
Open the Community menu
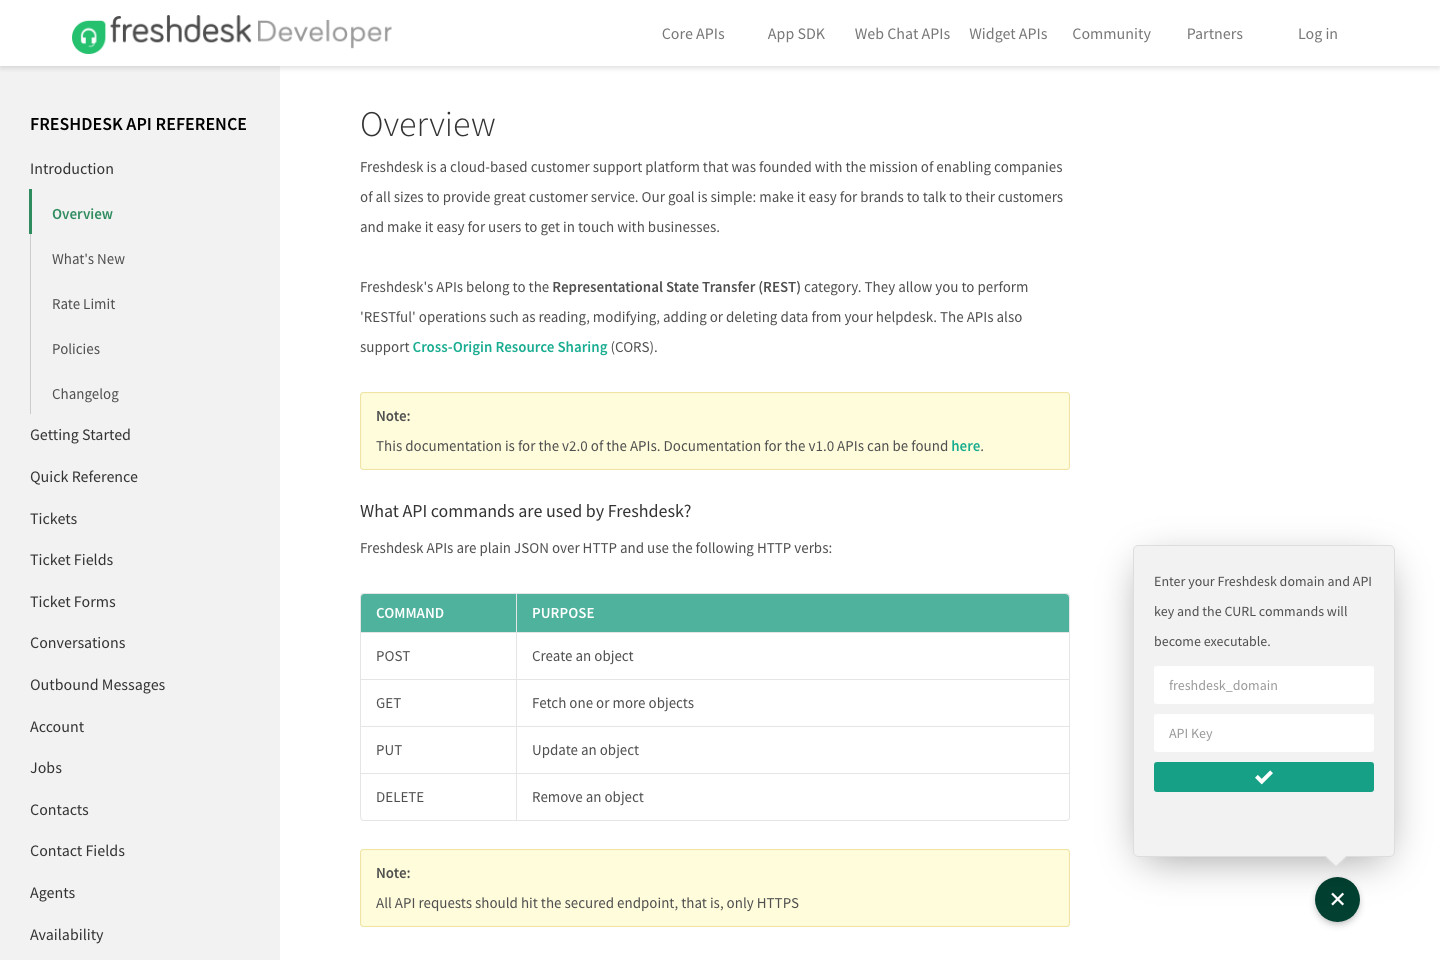1111,33
